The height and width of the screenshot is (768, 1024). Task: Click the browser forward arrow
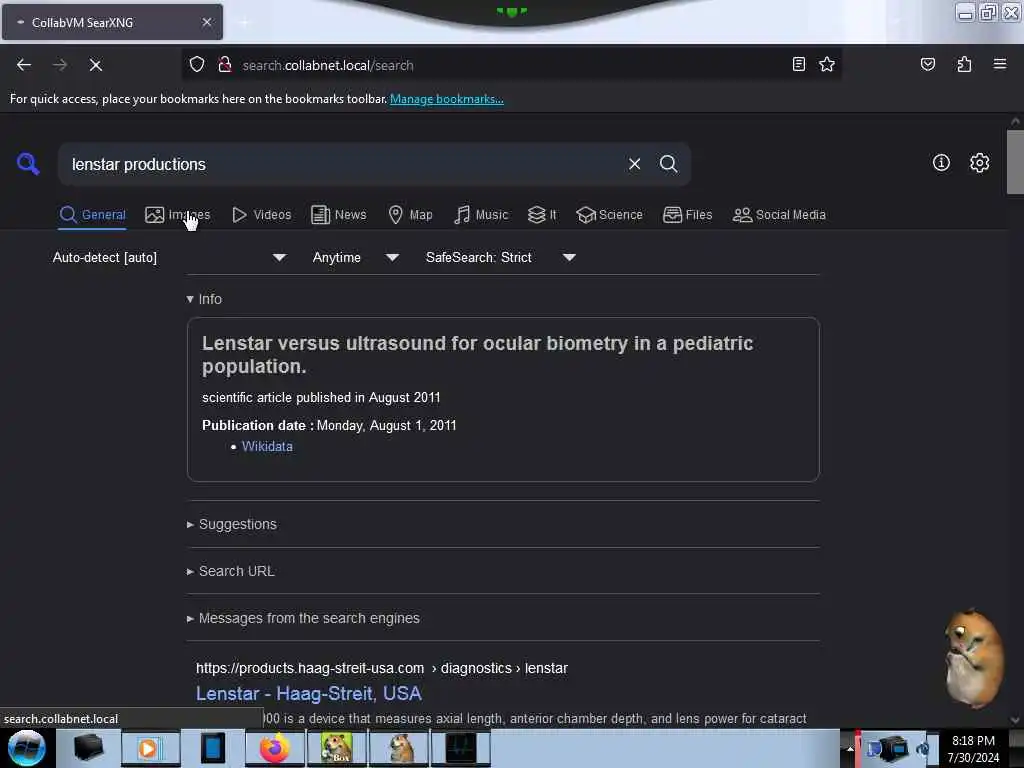[x=59, y=65]
